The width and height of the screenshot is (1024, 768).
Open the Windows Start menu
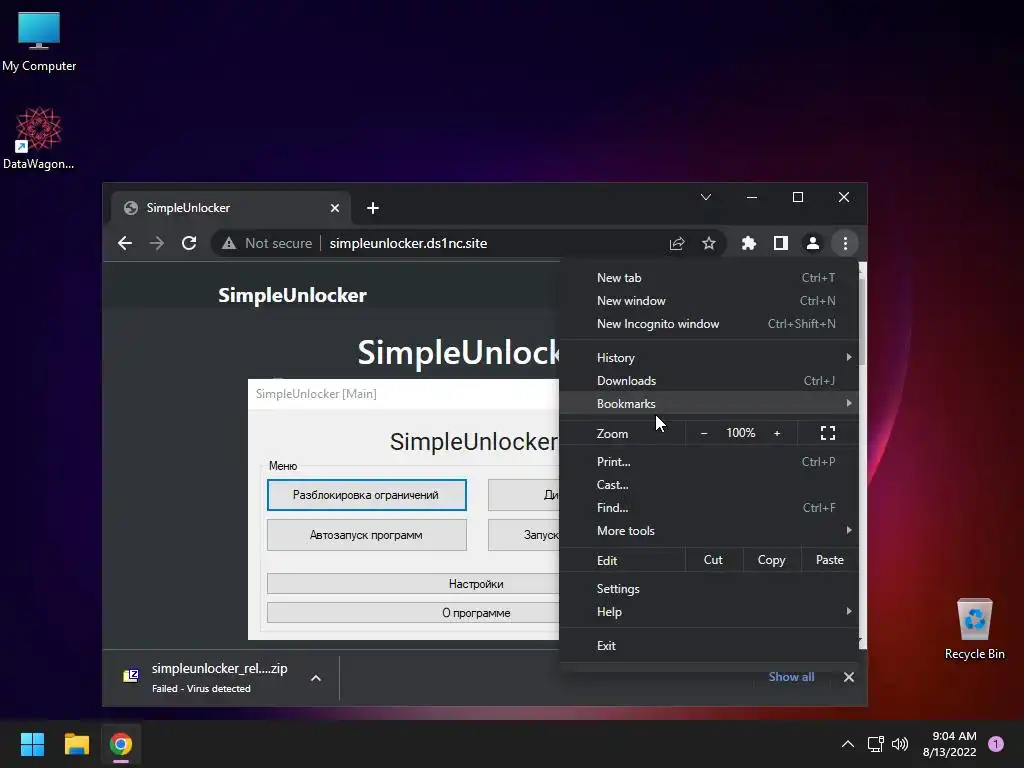pyautogui.click(x=32, y=744)
